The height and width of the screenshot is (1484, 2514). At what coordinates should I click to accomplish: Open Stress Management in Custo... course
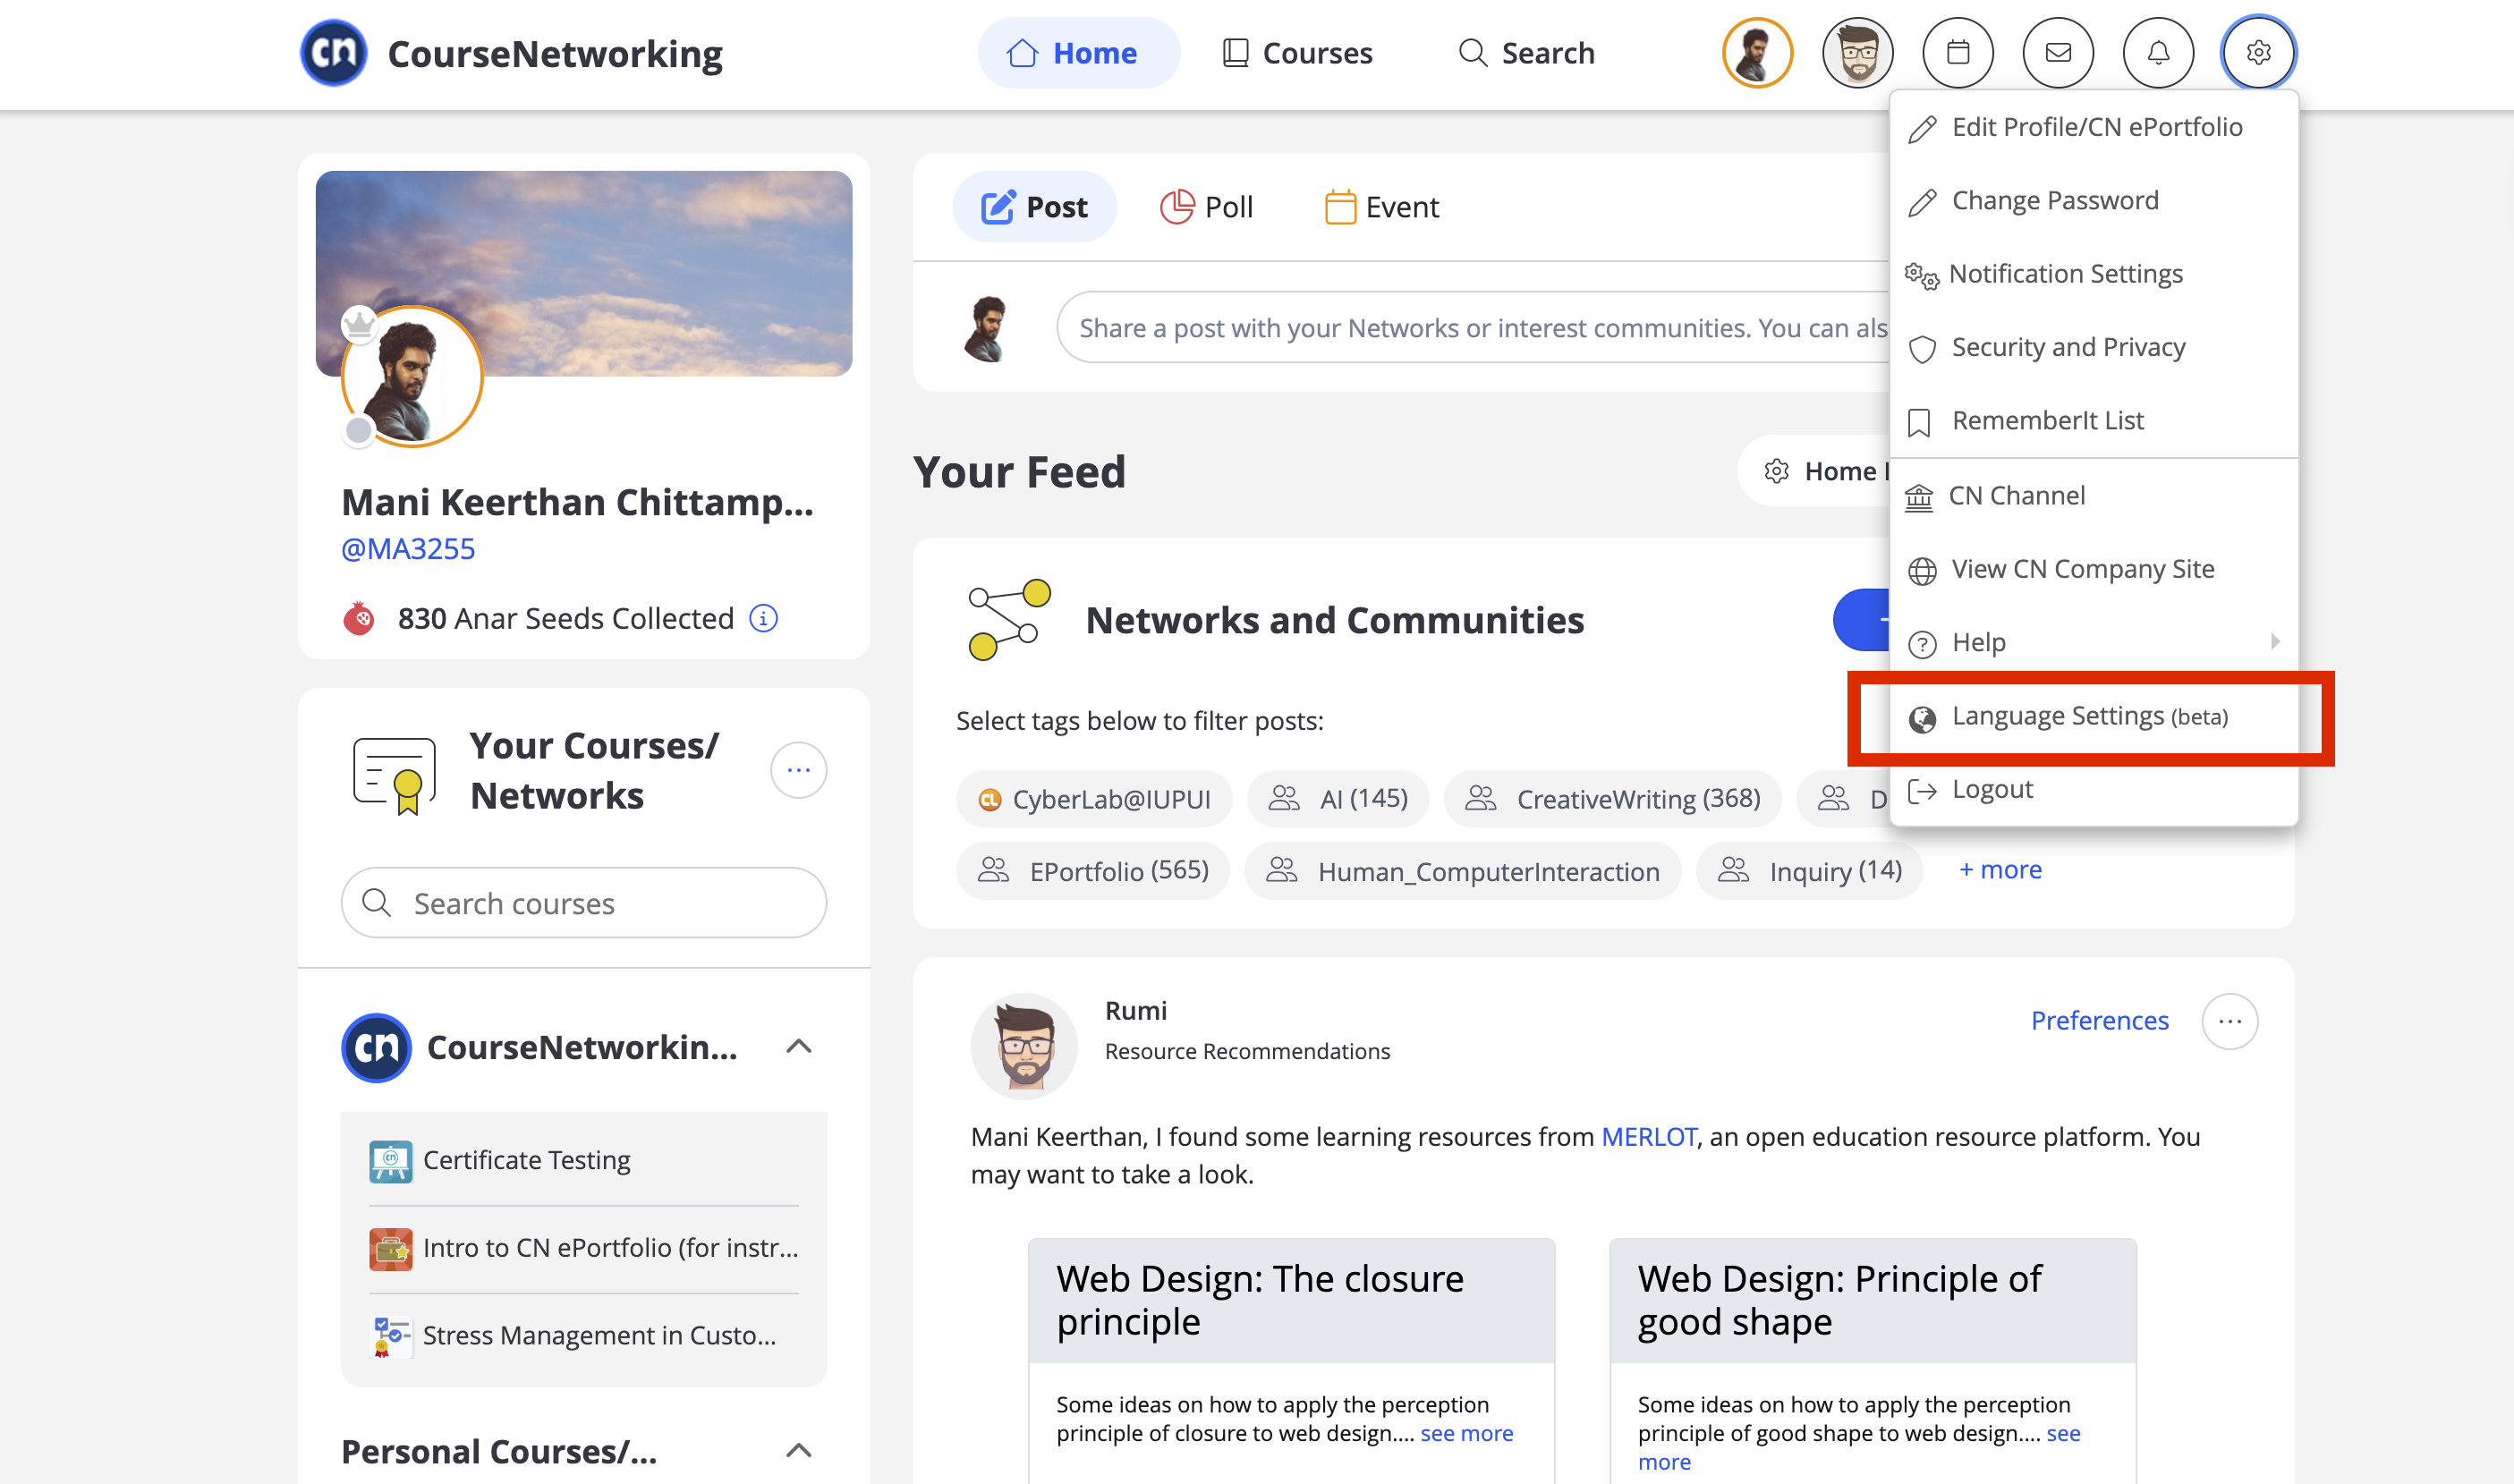pyautogui.click(x=599, y=1337)
